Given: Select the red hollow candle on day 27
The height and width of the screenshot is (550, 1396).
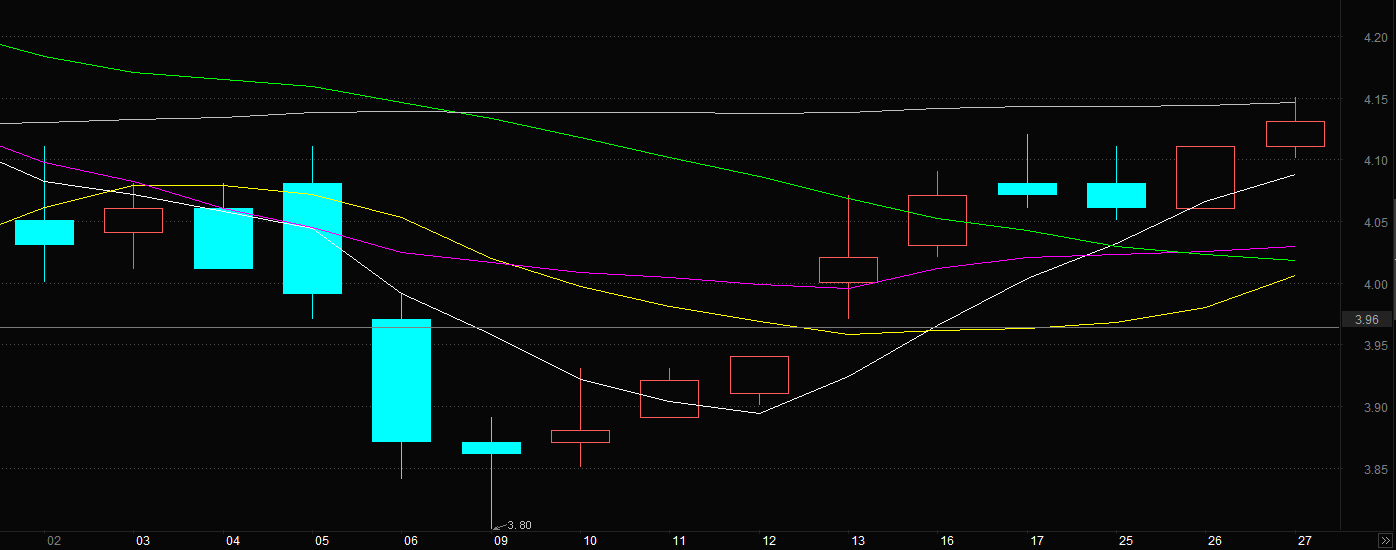Looking at the screenshot, I should point(1295,134).
